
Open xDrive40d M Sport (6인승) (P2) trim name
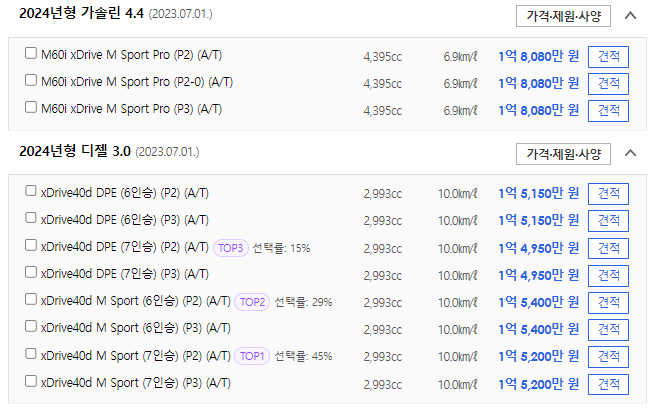(x=136, y=301)
